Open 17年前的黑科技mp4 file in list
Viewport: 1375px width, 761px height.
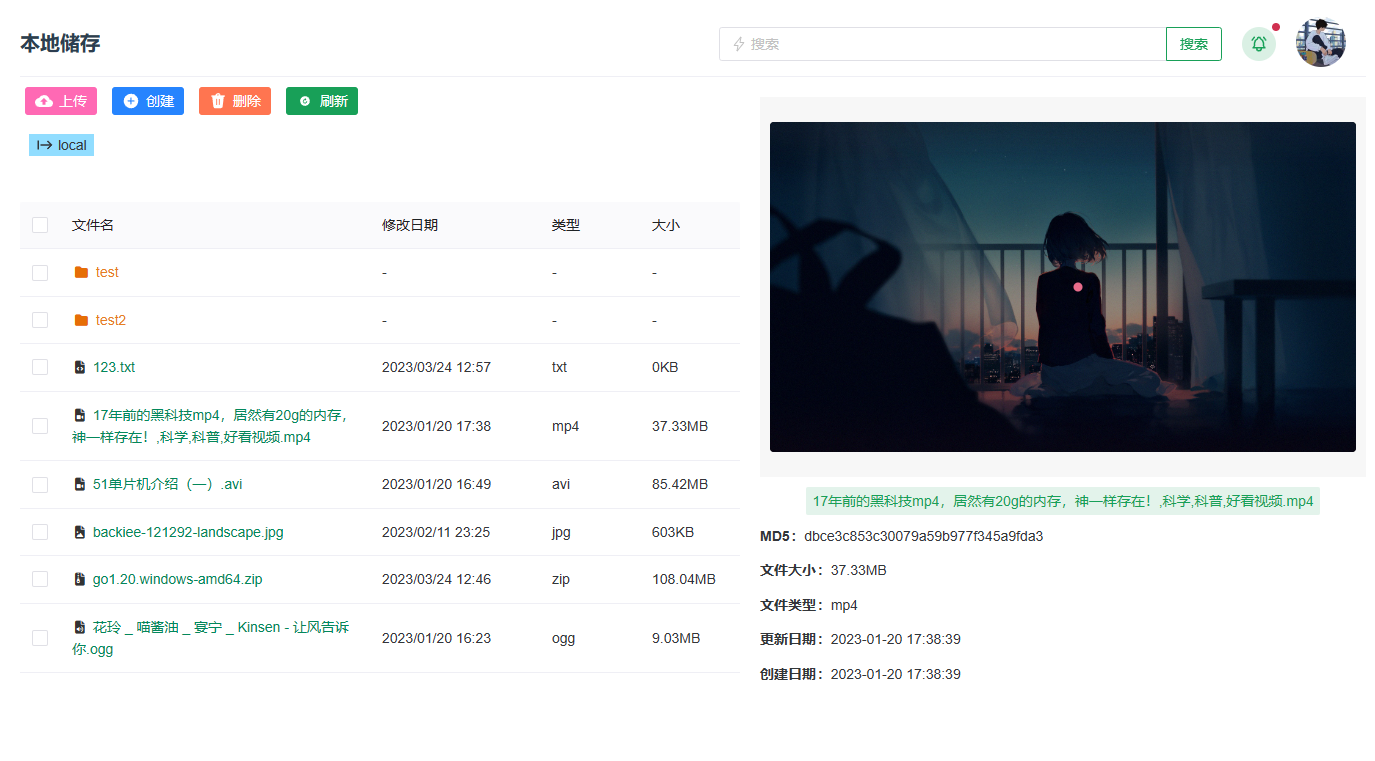[211, 426]
